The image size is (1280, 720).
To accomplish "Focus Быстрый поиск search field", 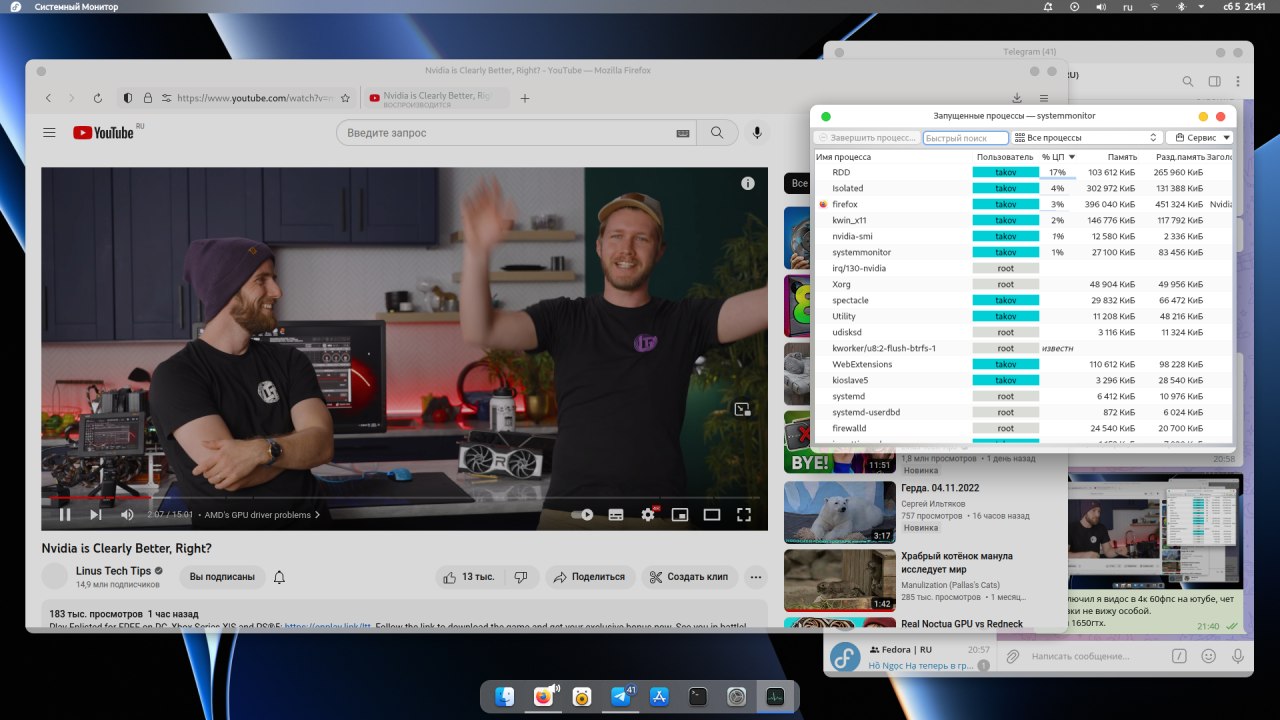I will click(x=965, y=138).
